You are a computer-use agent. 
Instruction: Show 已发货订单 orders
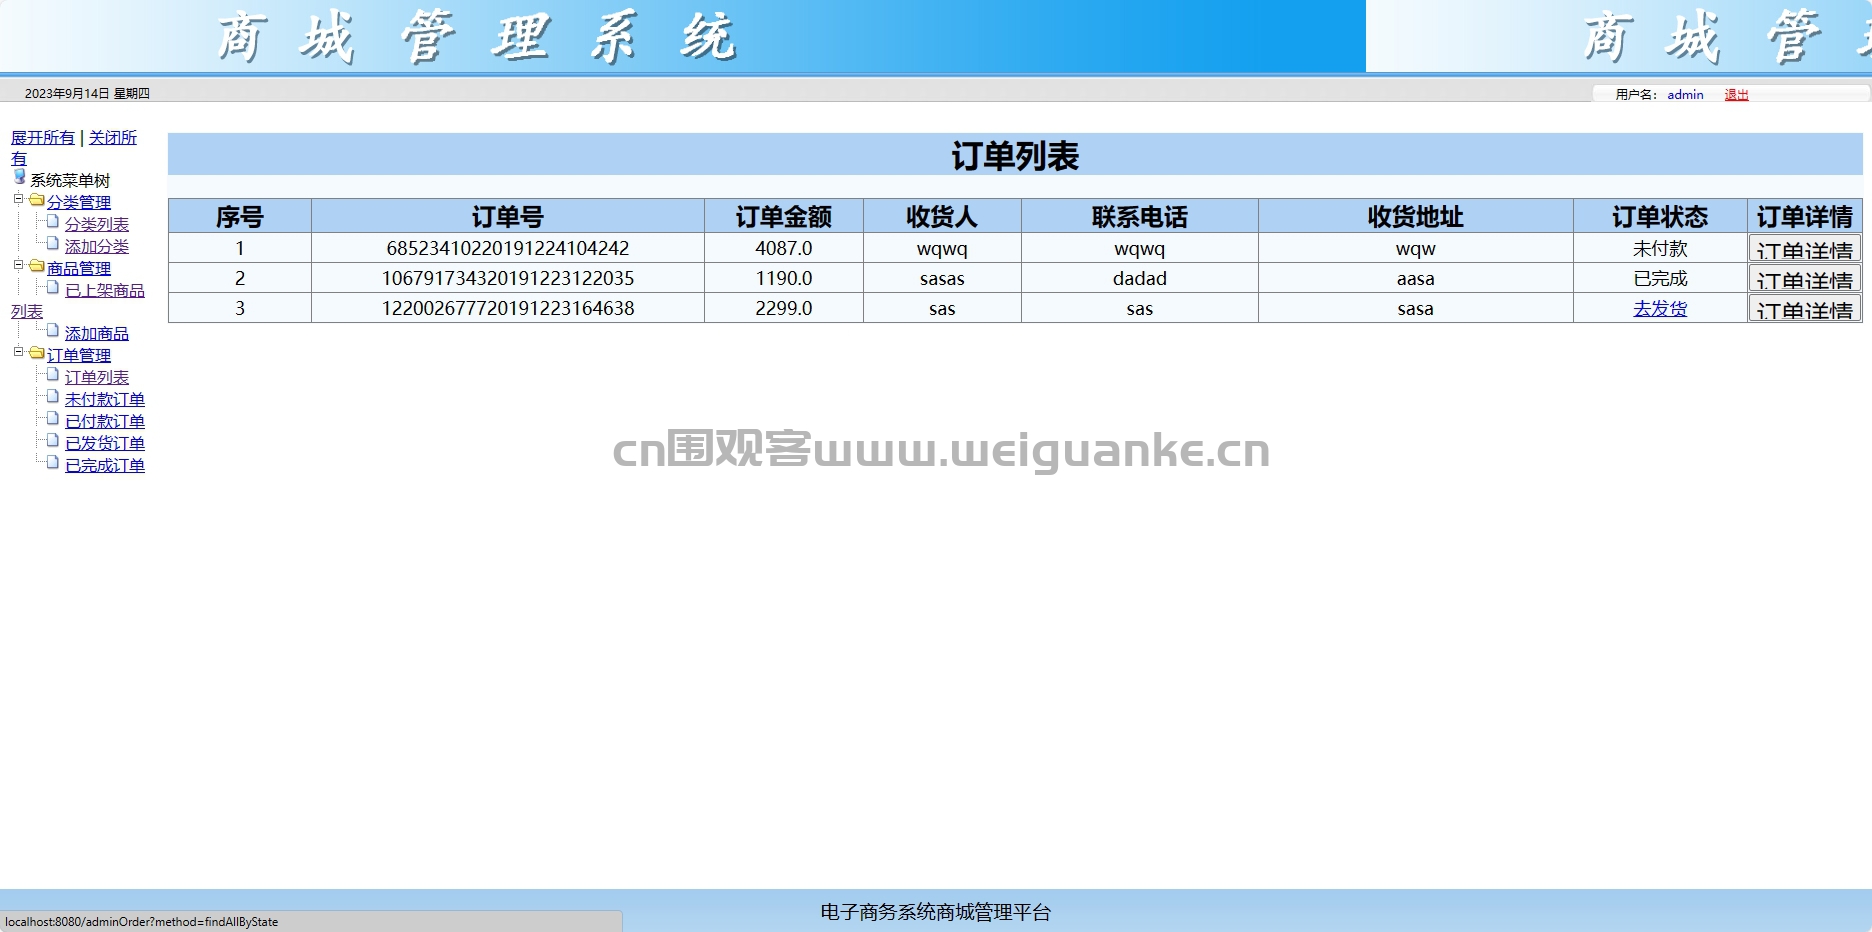tap(105, 443)
